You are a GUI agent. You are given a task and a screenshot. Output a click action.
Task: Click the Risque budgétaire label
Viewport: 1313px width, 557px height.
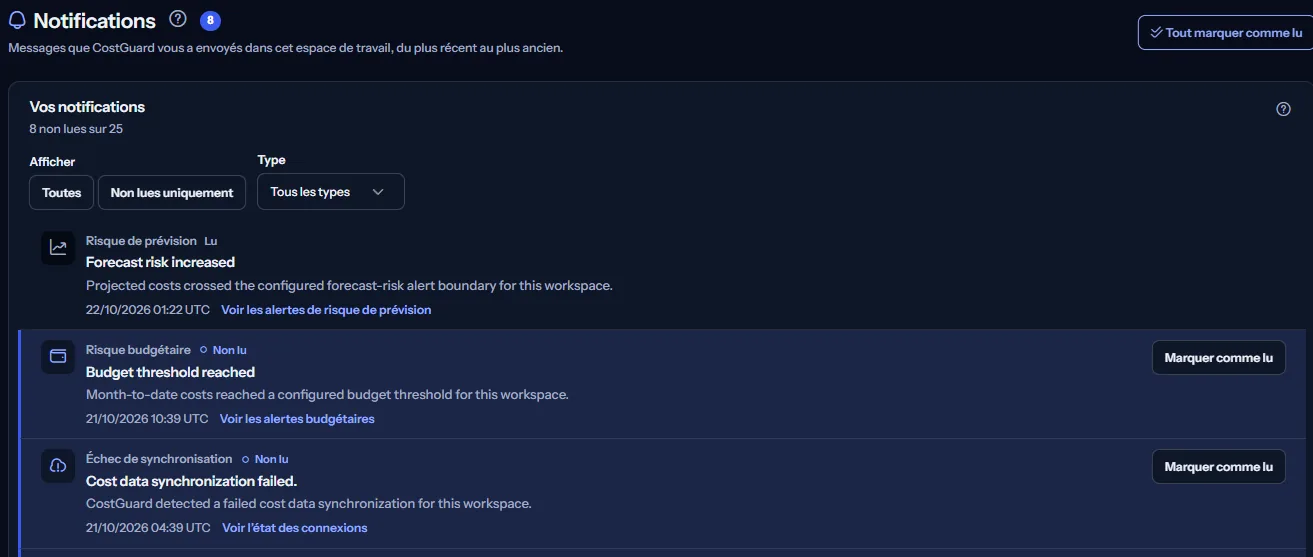pyautogui.click(x=138, y=350)
